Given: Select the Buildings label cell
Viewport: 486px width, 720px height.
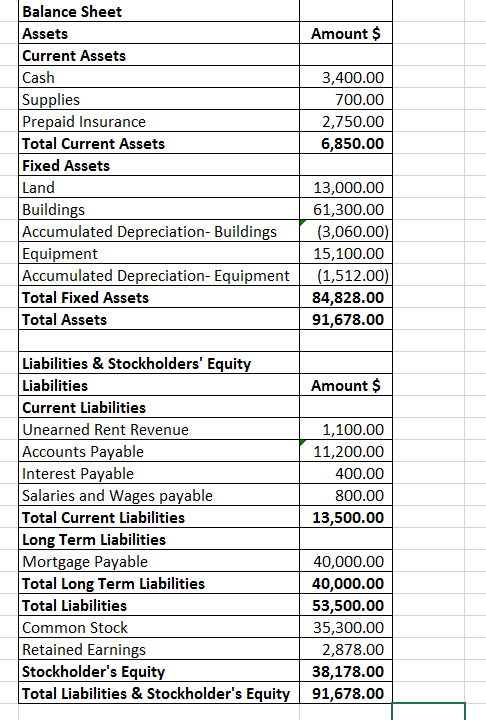Looking at the screenshot, I should click(159, 209).
